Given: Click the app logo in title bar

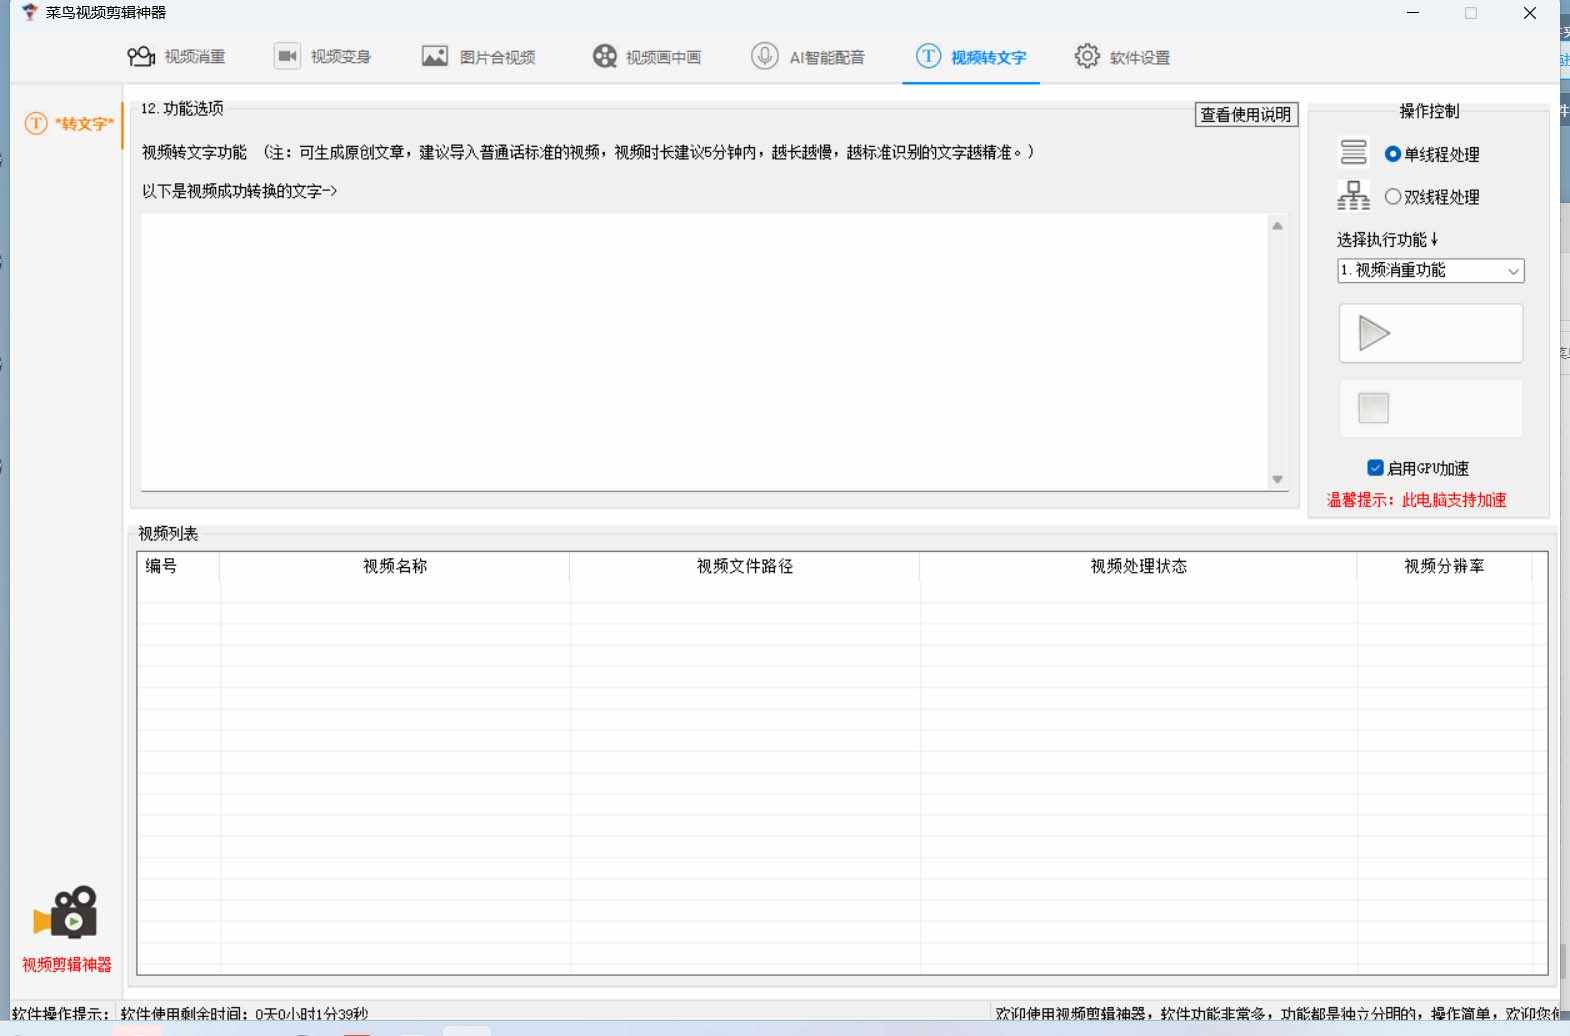Looking at the screenshot, I should coord(29,13).
